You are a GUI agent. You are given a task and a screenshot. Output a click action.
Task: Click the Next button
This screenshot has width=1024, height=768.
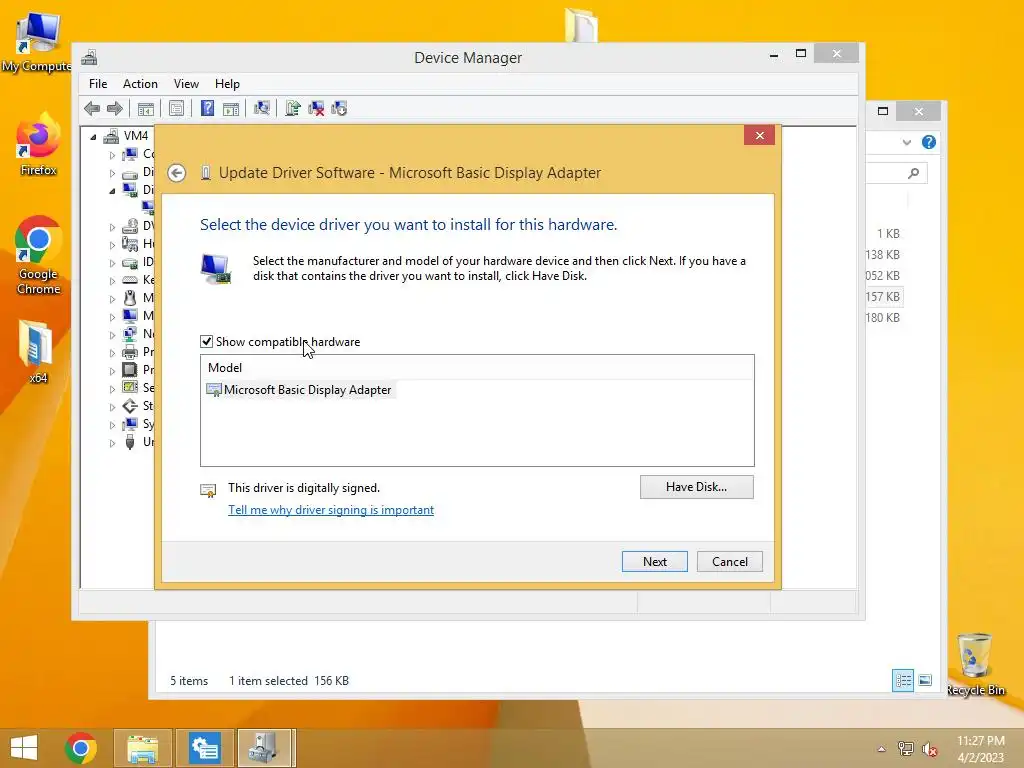654,562
